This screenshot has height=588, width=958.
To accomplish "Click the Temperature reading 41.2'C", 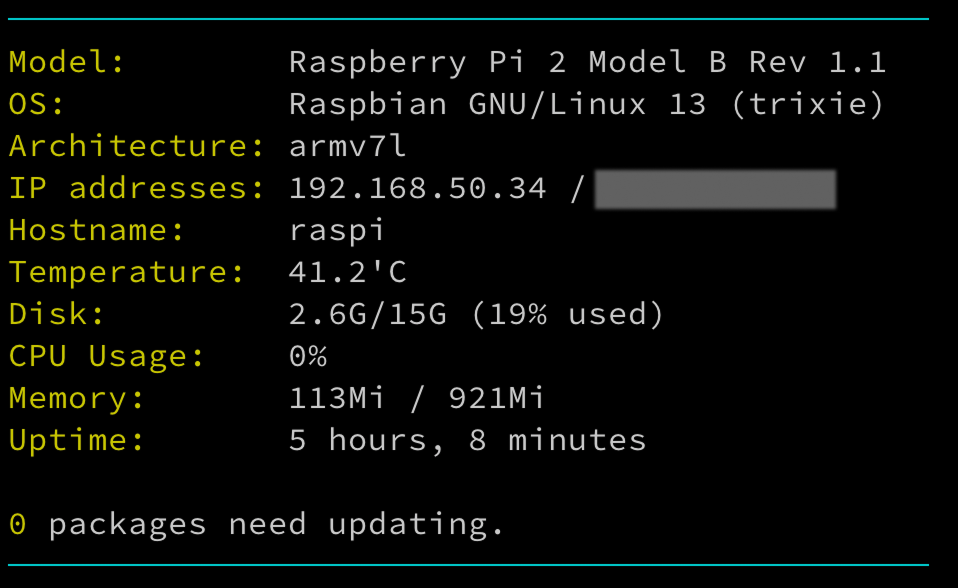I will click(x=350, y=272).
